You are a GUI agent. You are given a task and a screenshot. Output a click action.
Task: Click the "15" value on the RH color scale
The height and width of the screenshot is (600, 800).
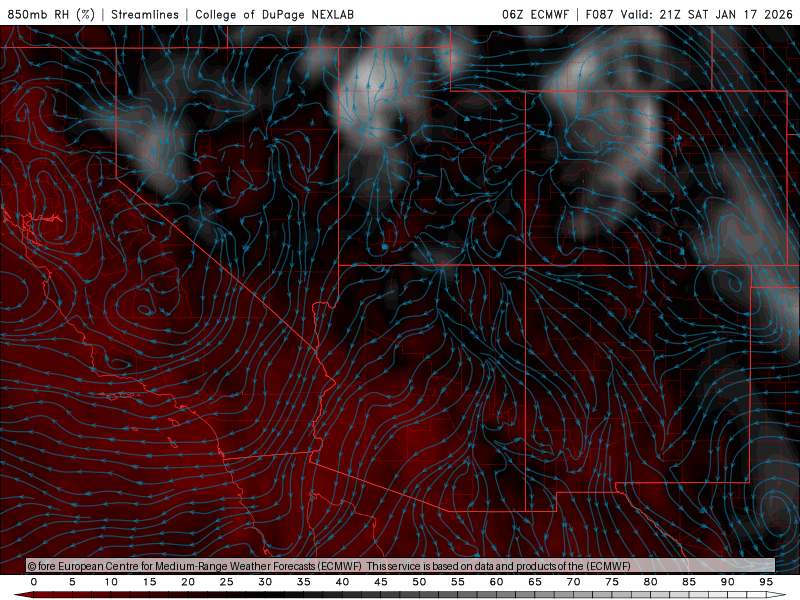[149, 582]
